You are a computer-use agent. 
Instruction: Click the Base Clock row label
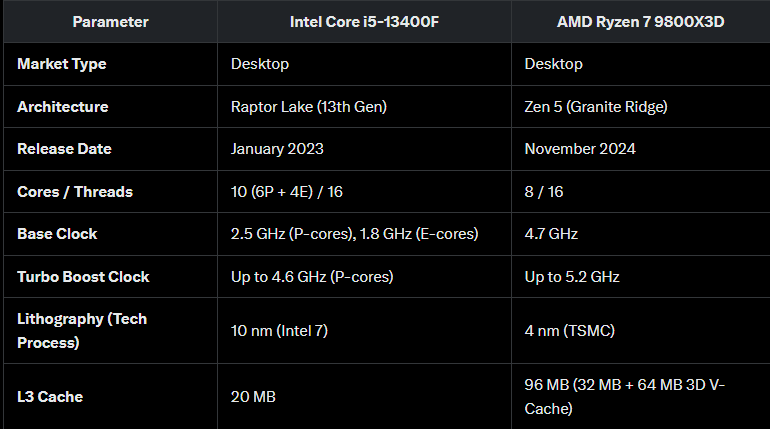57,234
